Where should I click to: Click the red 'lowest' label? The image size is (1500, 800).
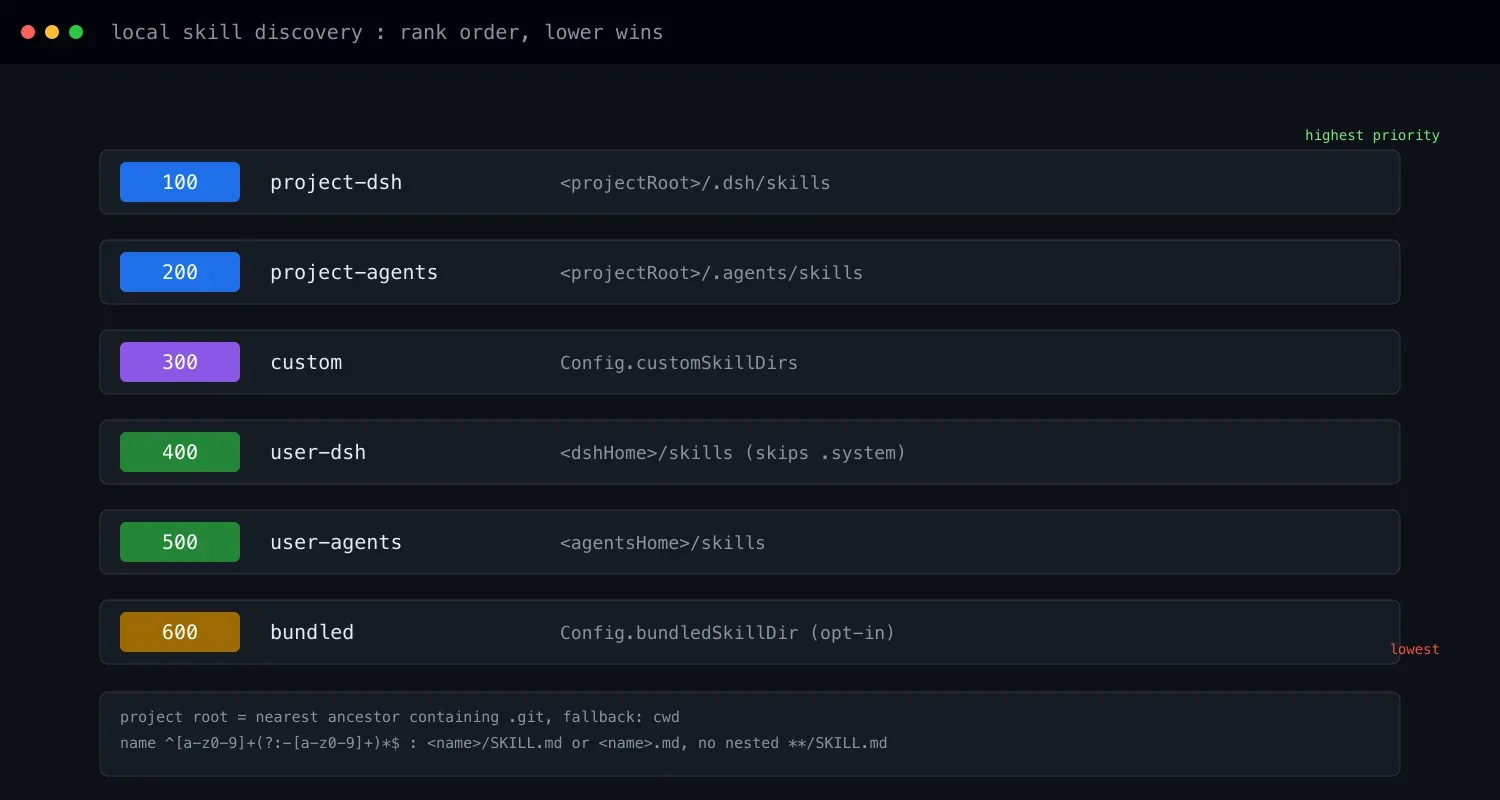1415,649
